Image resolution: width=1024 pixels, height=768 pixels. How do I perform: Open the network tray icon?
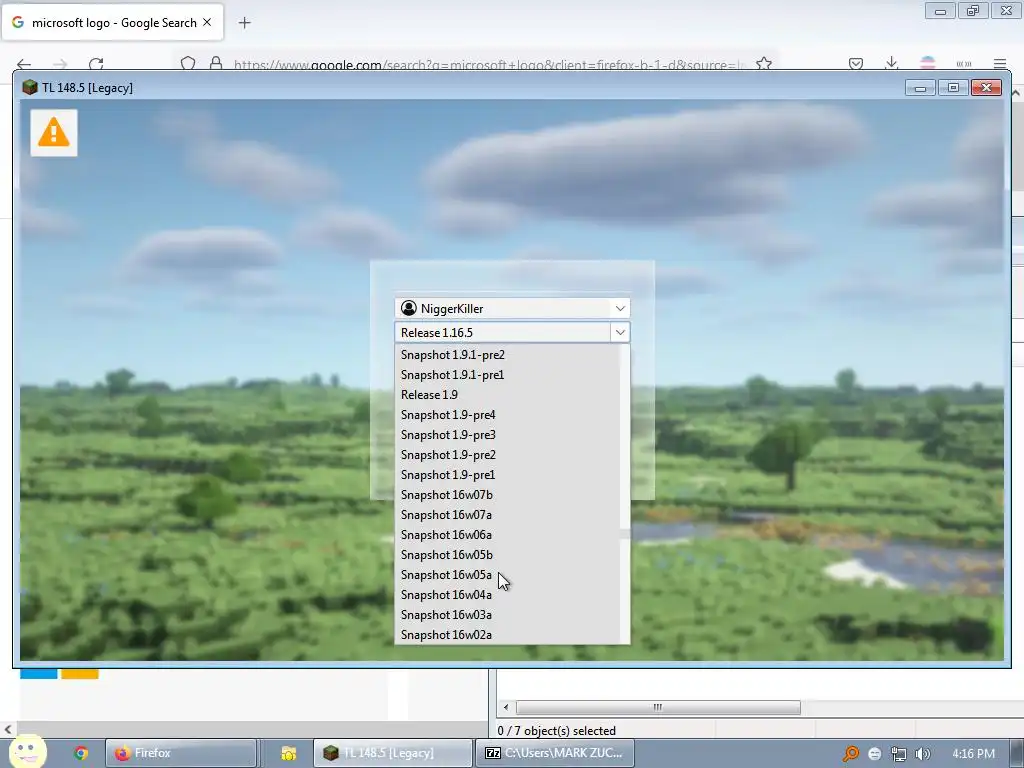[899, 754]
